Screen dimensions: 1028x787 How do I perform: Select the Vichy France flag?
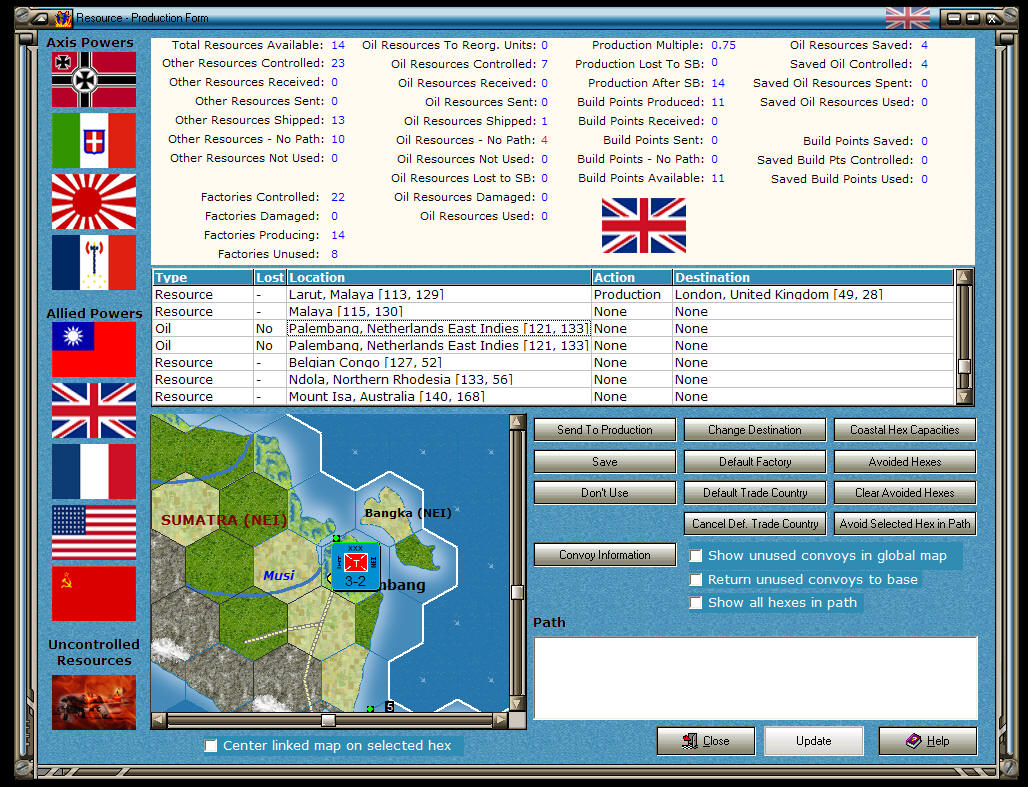94,262
